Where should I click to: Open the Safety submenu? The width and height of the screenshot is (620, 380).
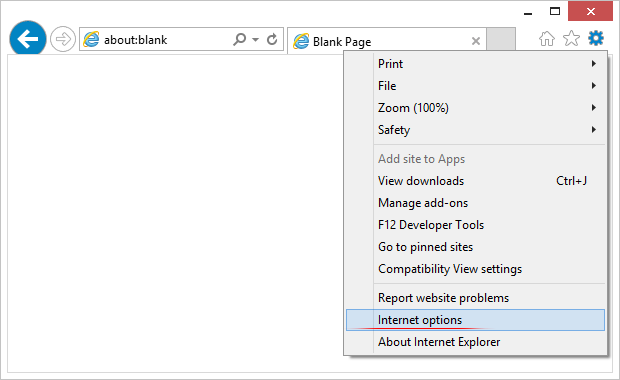coord(476,130)
